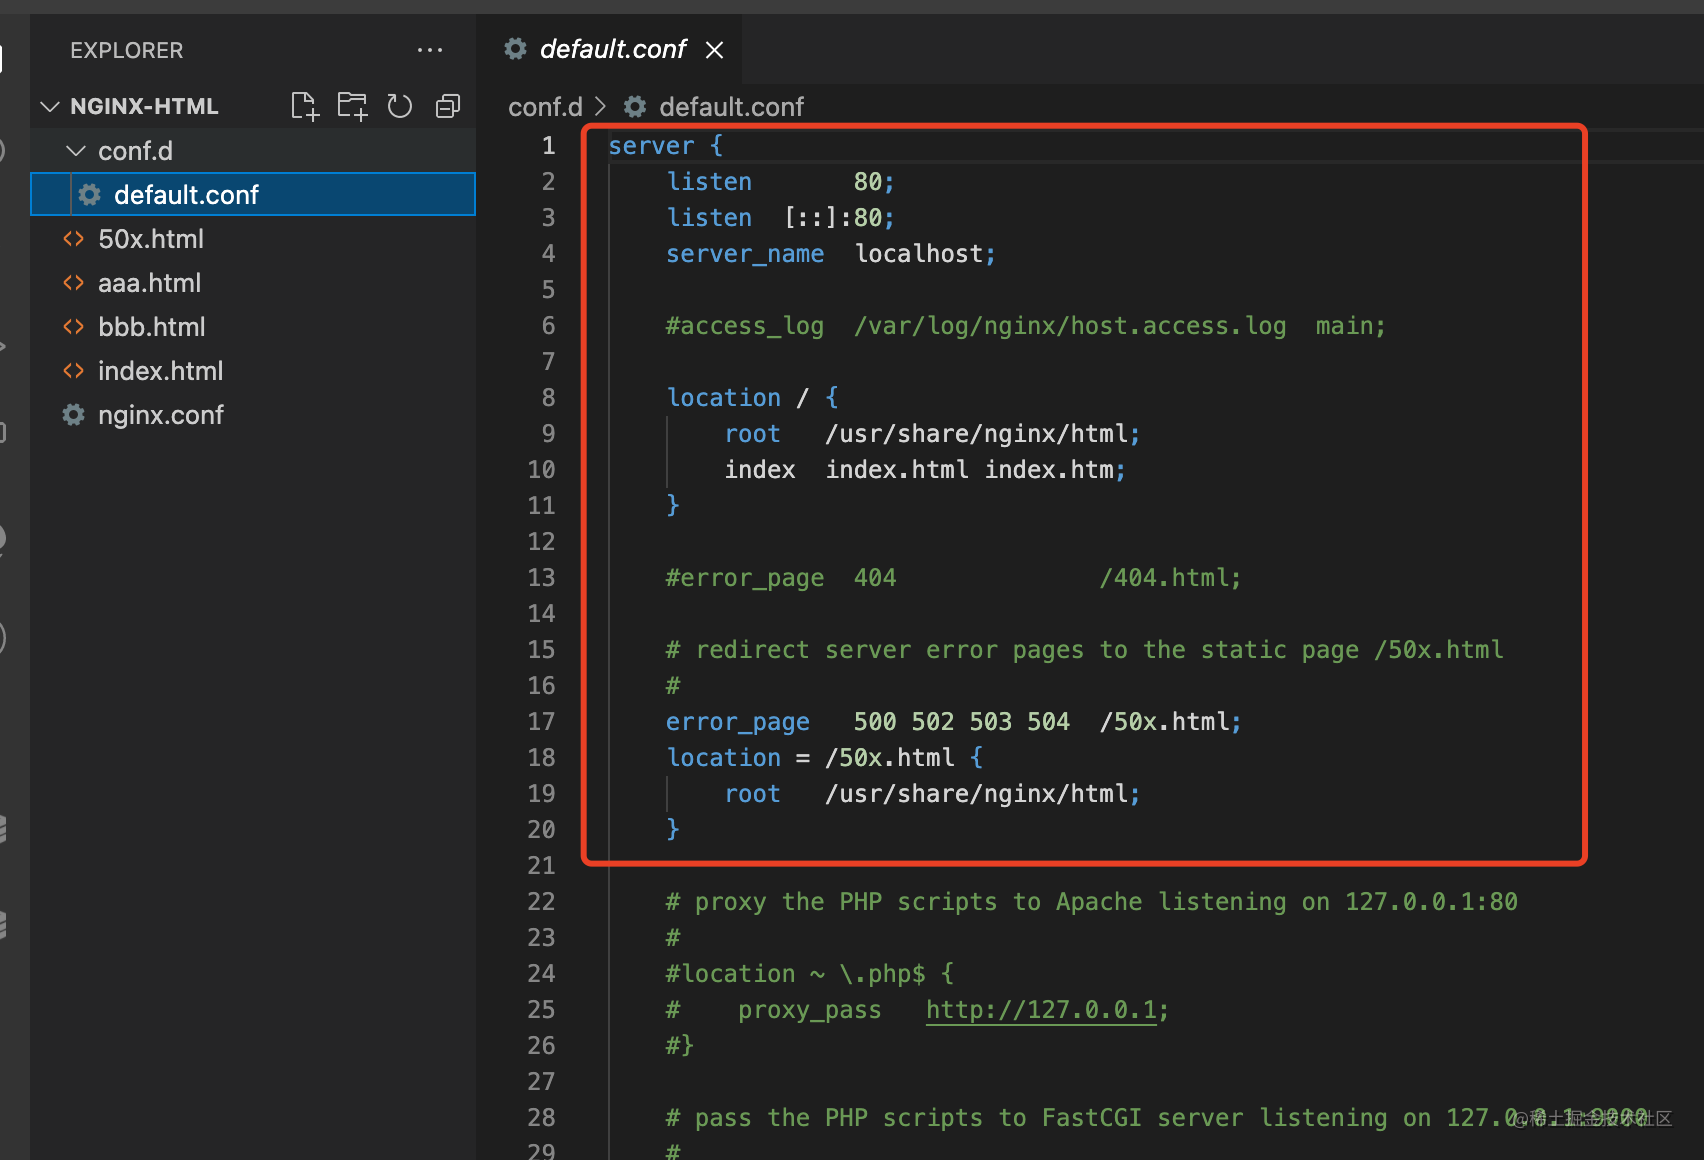The image size is (1704, 1160).
Task: Switch to the default.conf editor tab
Action: [612, 49]
